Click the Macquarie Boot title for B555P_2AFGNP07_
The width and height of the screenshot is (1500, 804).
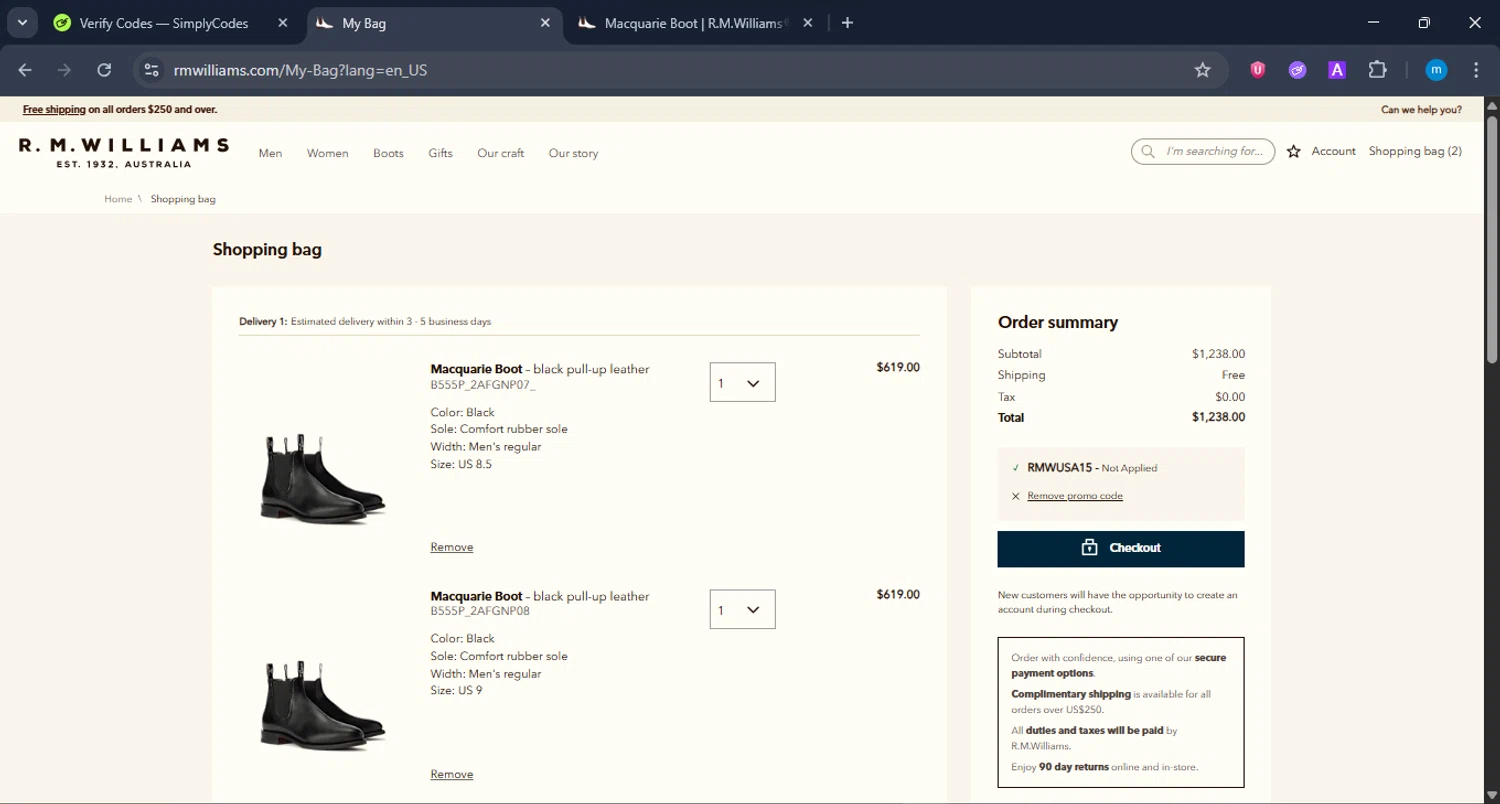pyautogui.click(x=476, y=369)
